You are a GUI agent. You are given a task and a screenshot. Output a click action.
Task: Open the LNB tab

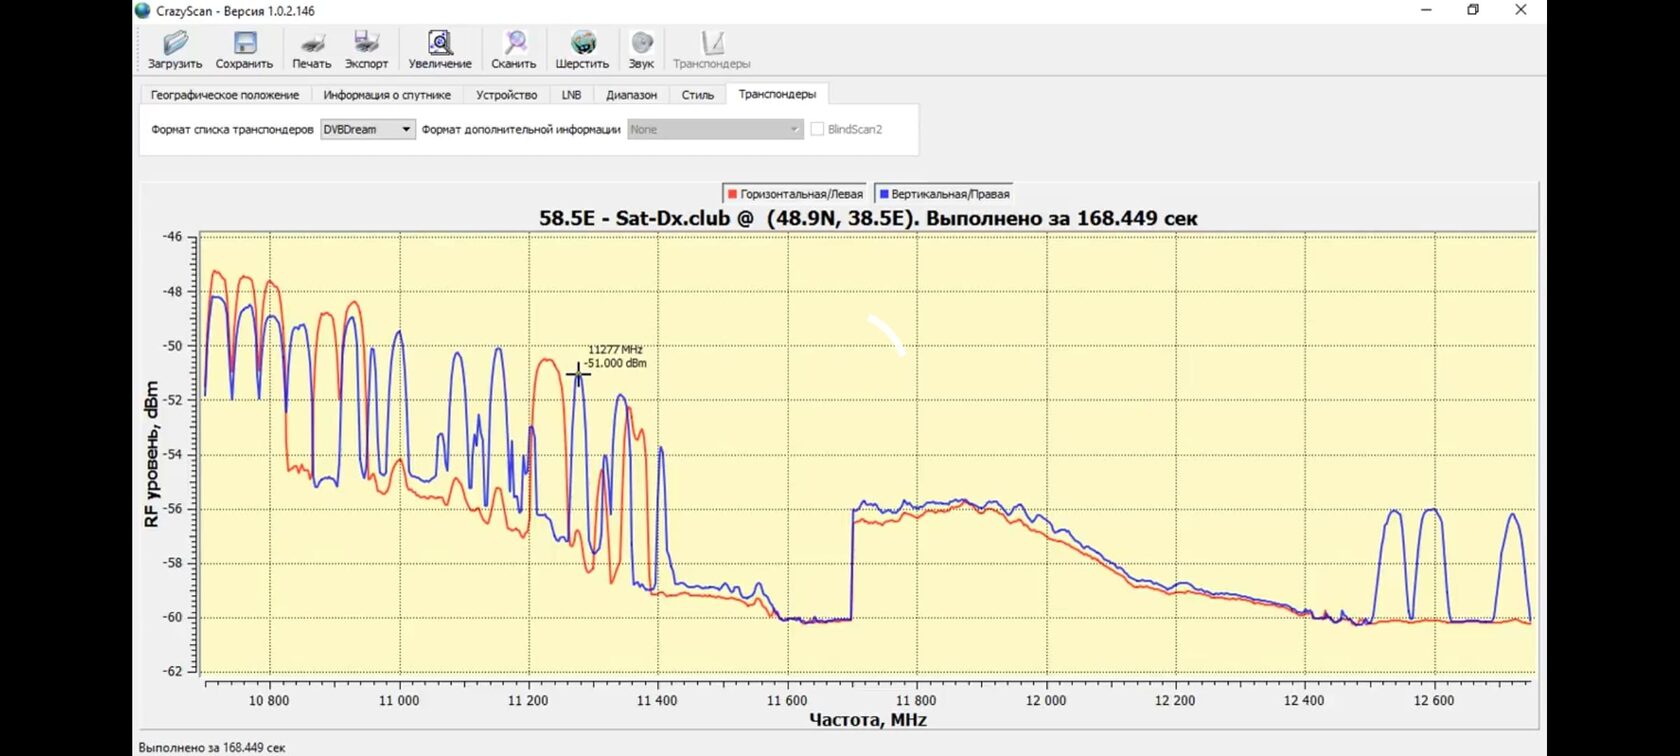pyautogui.click(x=571, y=95)
